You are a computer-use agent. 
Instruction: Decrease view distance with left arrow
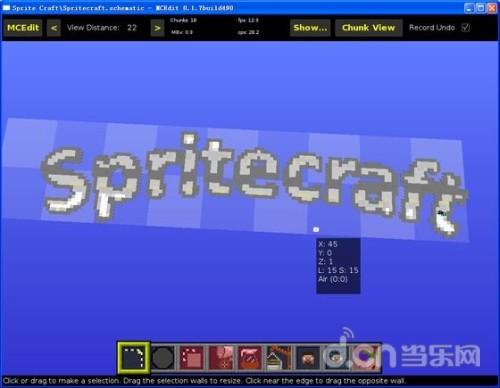(54, 28)
